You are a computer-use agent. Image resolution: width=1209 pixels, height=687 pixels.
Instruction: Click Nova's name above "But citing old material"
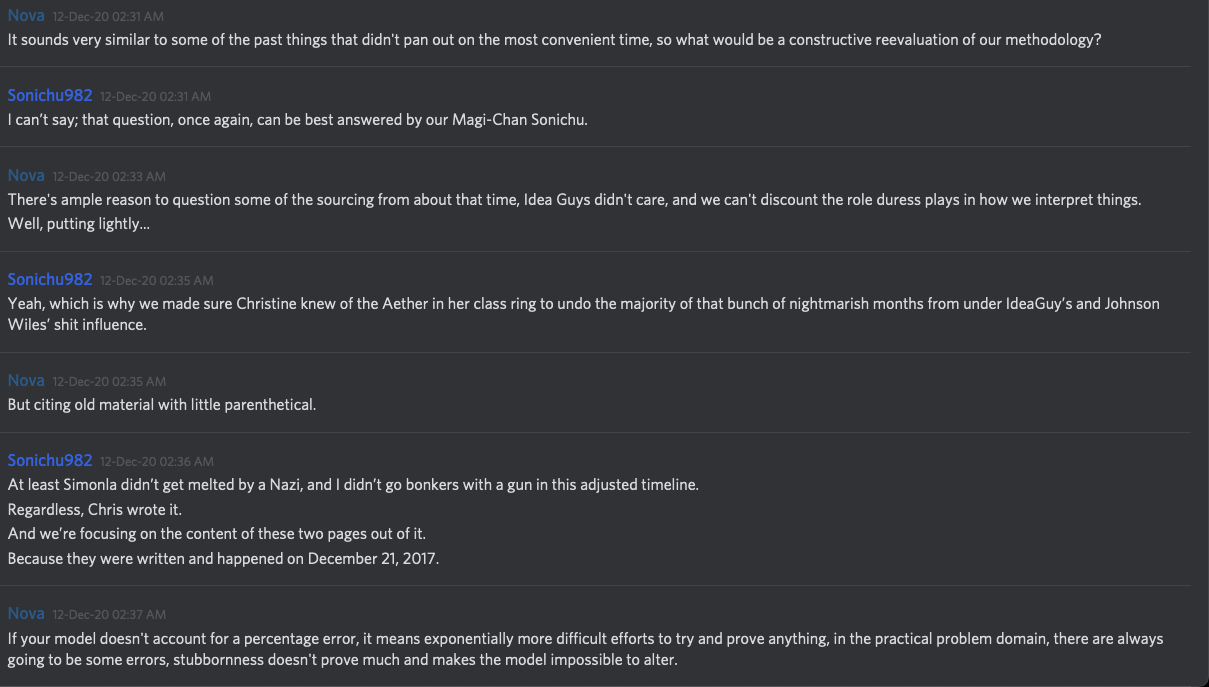26,380
